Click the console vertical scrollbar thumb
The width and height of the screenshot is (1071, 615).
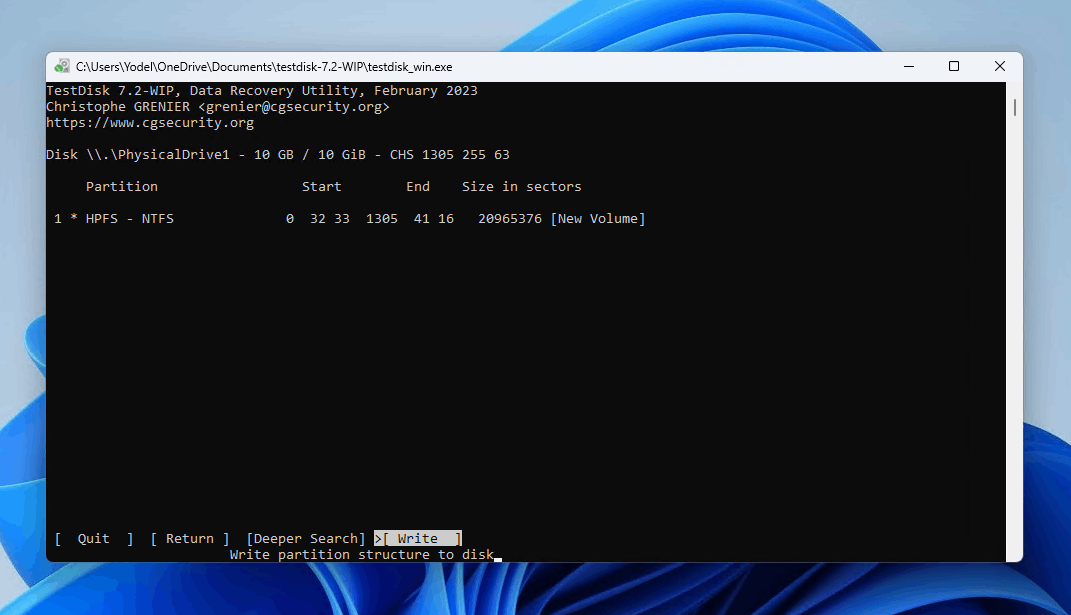(1014, 107)
